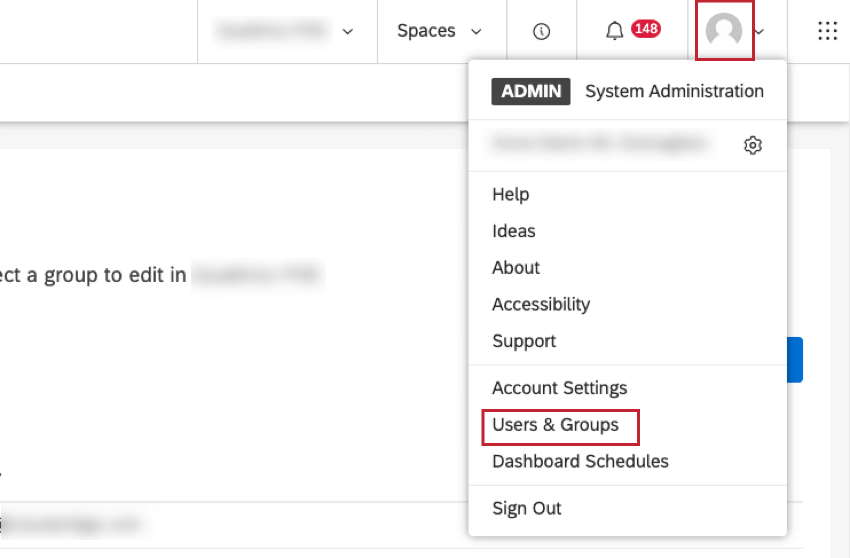Click the Support menu item

[523, 341]
